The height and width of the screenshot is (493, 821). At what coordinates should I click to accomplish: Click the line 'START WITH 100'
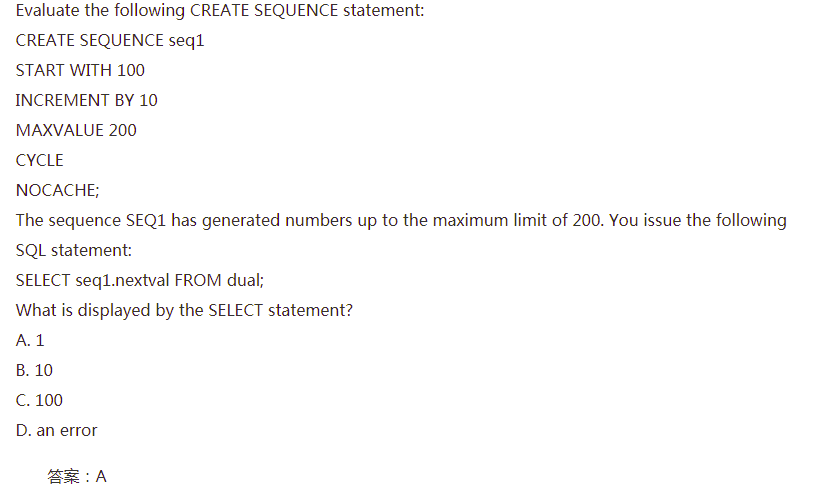pyautogui.click(x=80, y=70)
